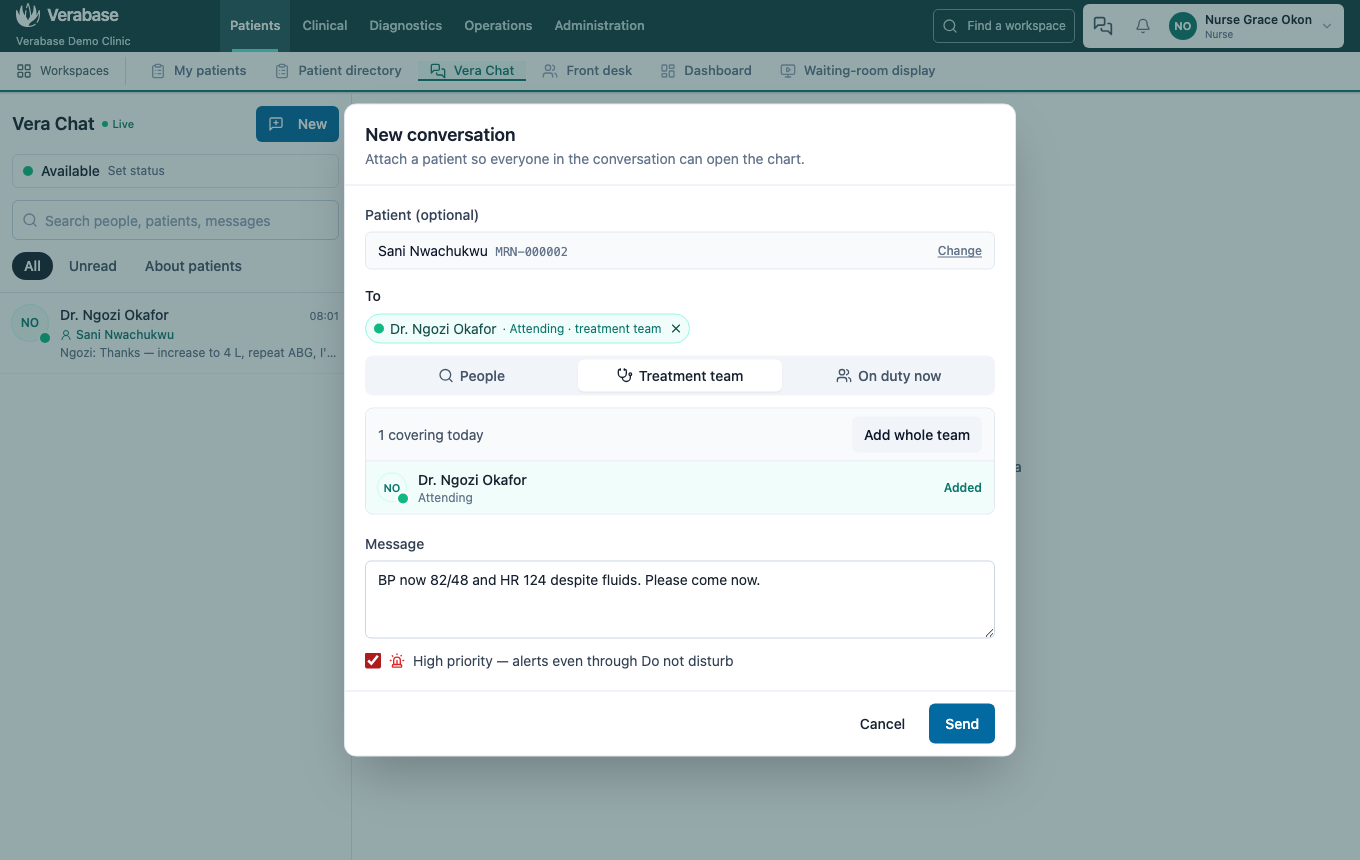Show All conversations filter

pos(32,266)
